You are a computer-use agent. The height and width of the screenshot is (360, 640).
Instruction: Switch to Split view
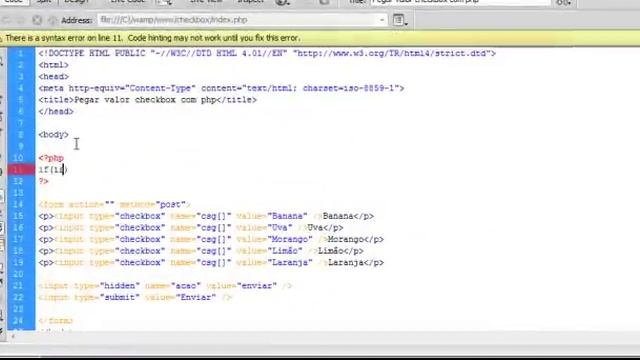44,2
